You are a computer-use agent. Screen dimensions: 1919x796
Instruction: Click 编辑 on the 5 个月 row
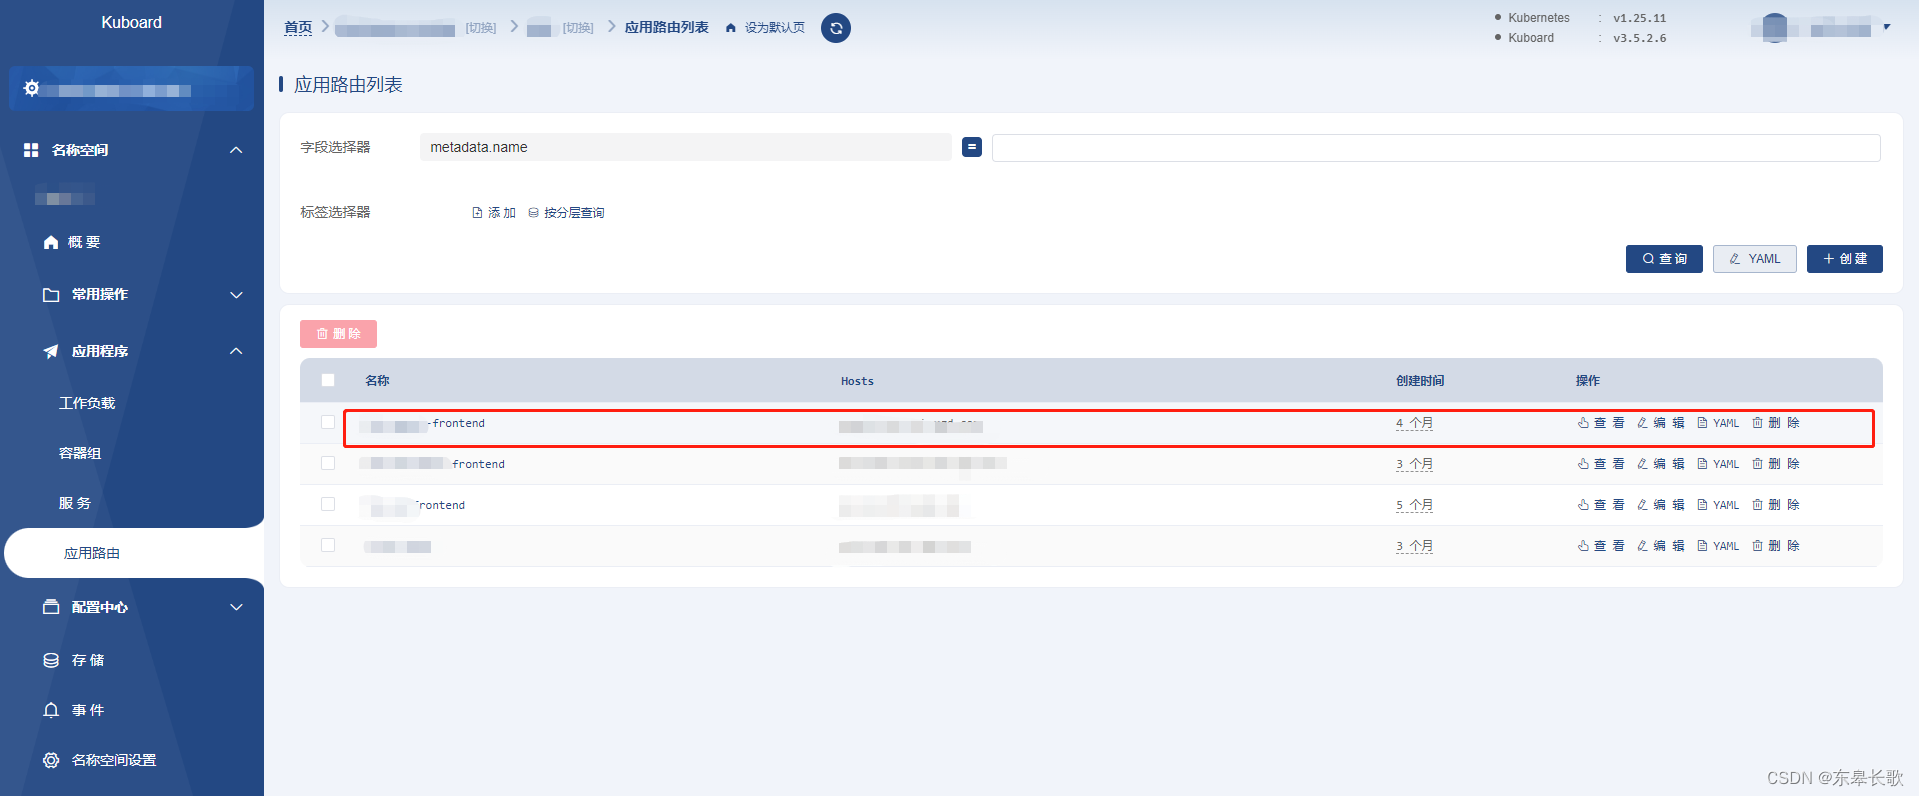tap(1661, 505)
